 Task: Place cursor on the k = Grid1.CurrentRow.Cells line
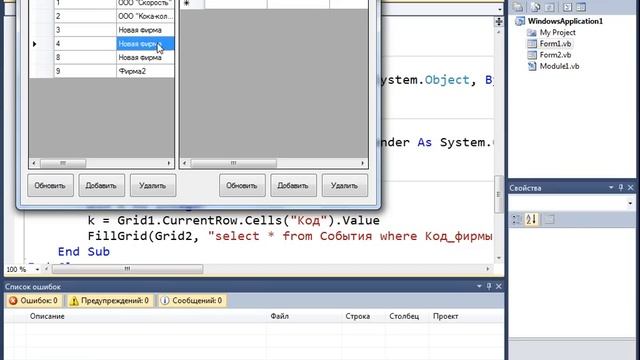pyautogui.click(x=233, y=220)
